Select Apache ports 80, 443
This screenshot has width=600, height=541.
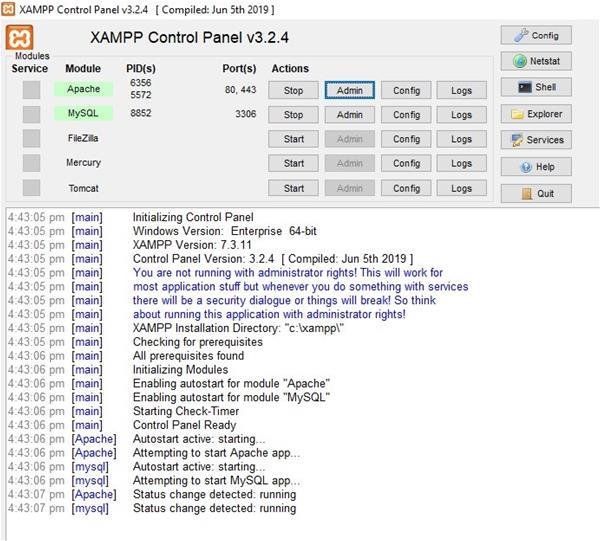[x=240, y=90]
